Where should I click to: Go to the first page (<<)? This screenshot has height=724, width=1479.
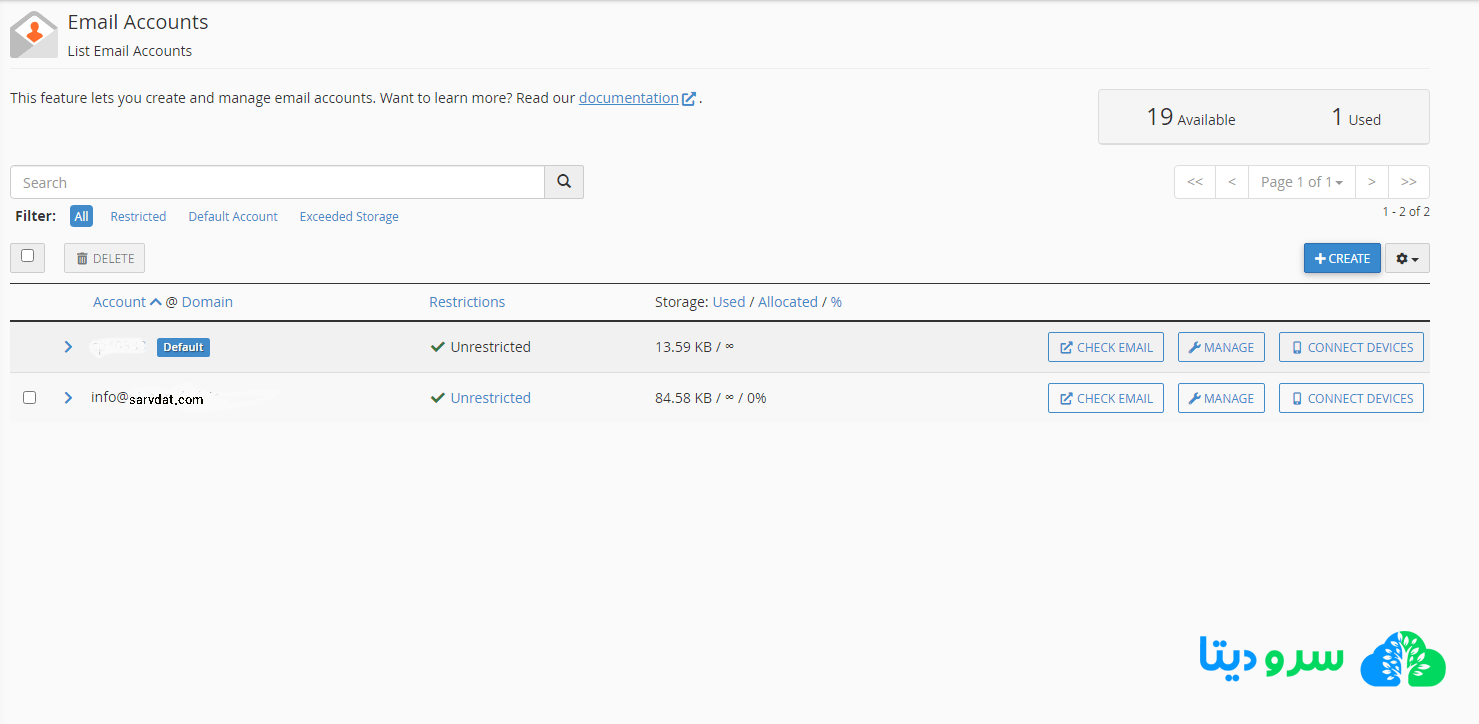[1194, 182]
